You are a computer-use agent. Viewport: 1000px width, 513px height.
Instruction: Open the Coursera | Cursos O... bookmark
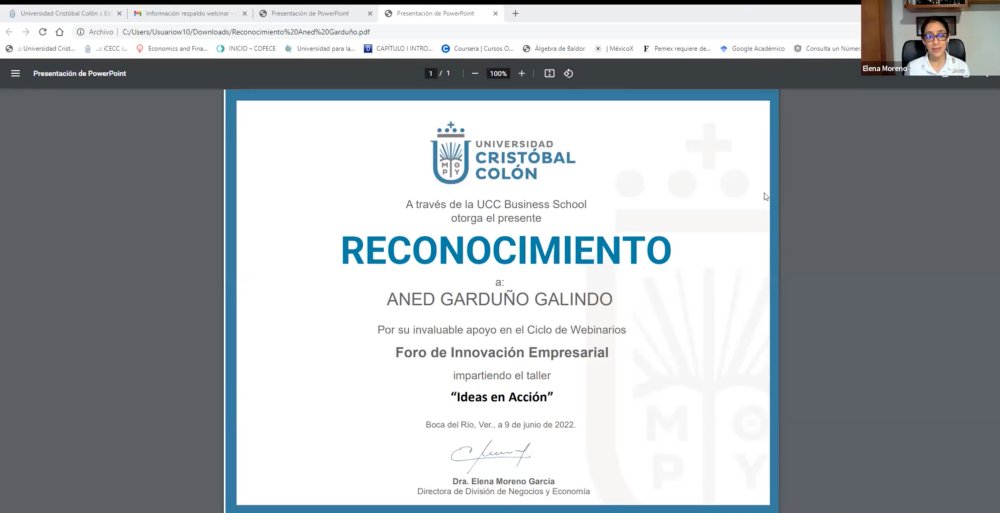tap(478, 48)
